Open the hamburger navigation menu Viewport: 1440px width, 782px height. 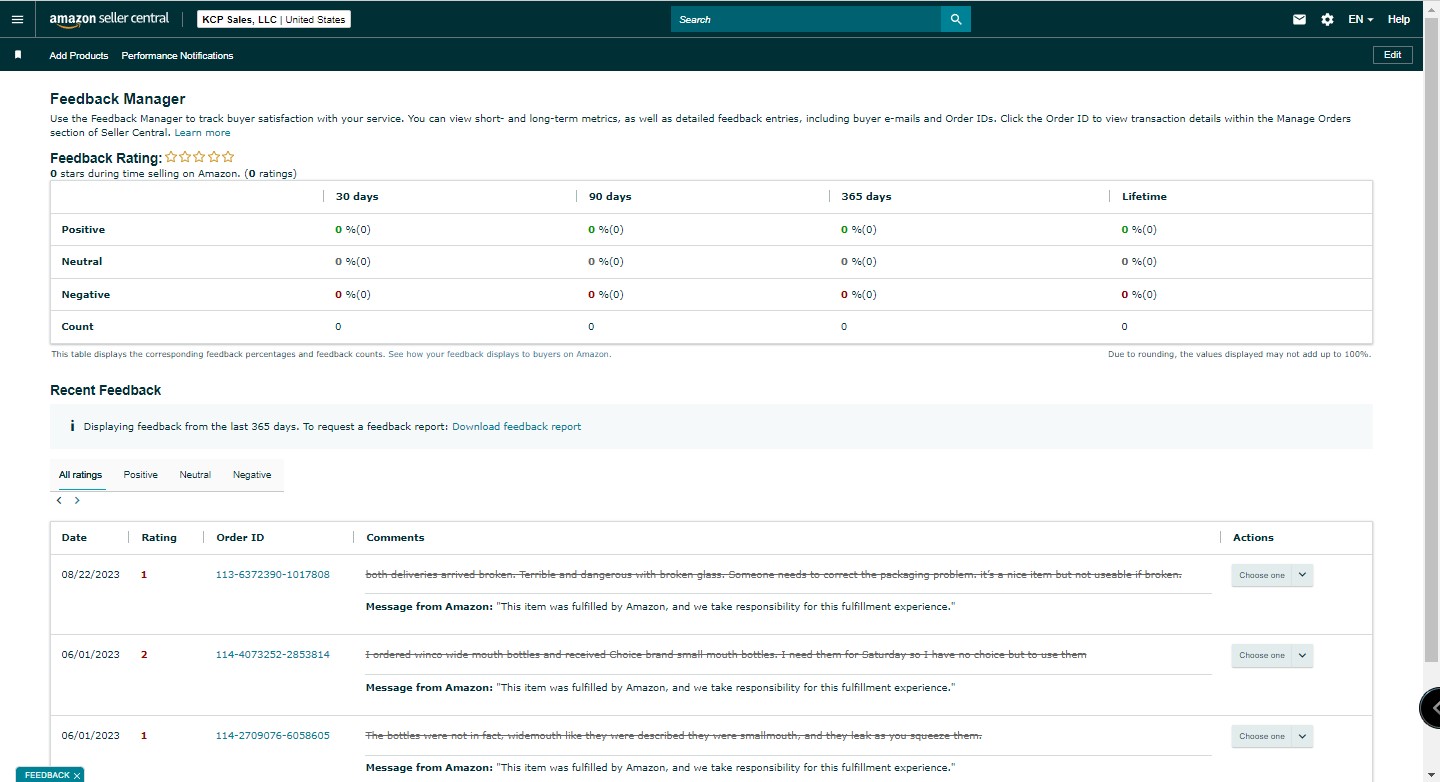(17, 19)
